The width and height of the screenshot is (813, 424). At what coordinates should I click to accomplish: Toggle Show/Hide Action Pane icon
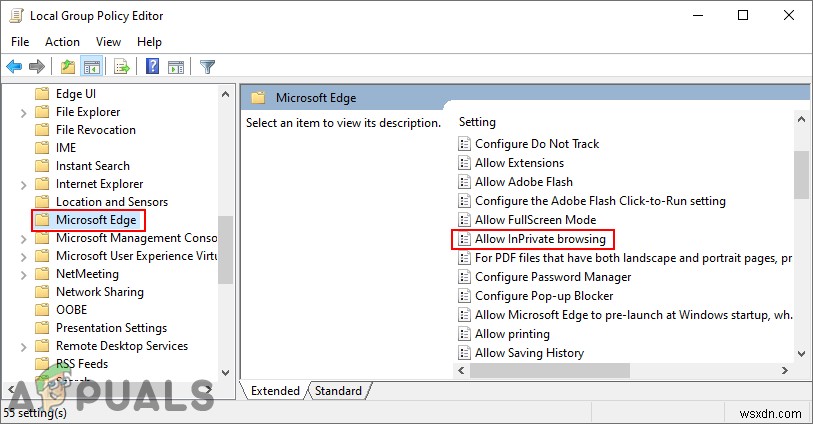176,67
